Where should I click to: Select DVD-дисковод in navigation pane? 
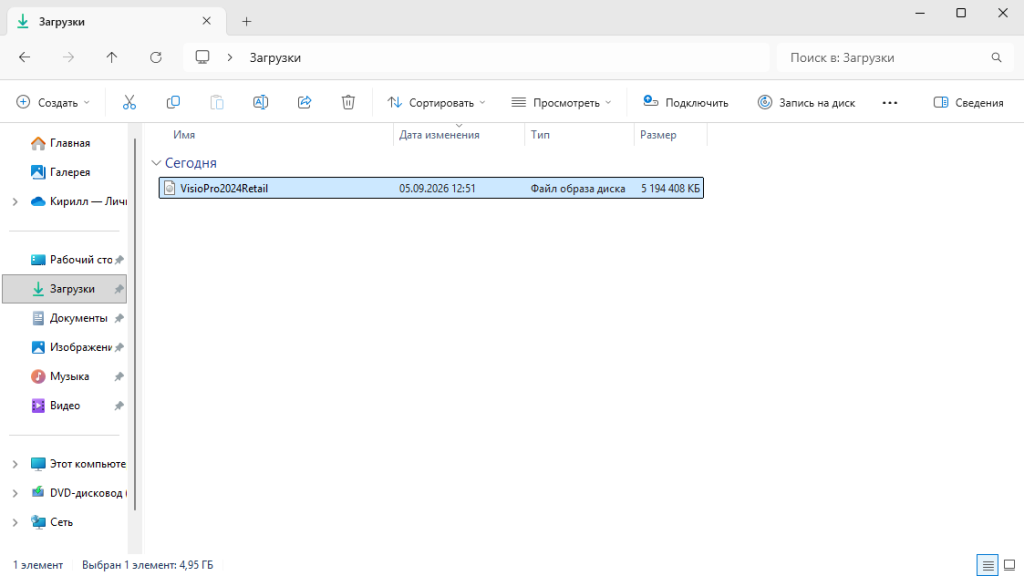coord(78,493)
